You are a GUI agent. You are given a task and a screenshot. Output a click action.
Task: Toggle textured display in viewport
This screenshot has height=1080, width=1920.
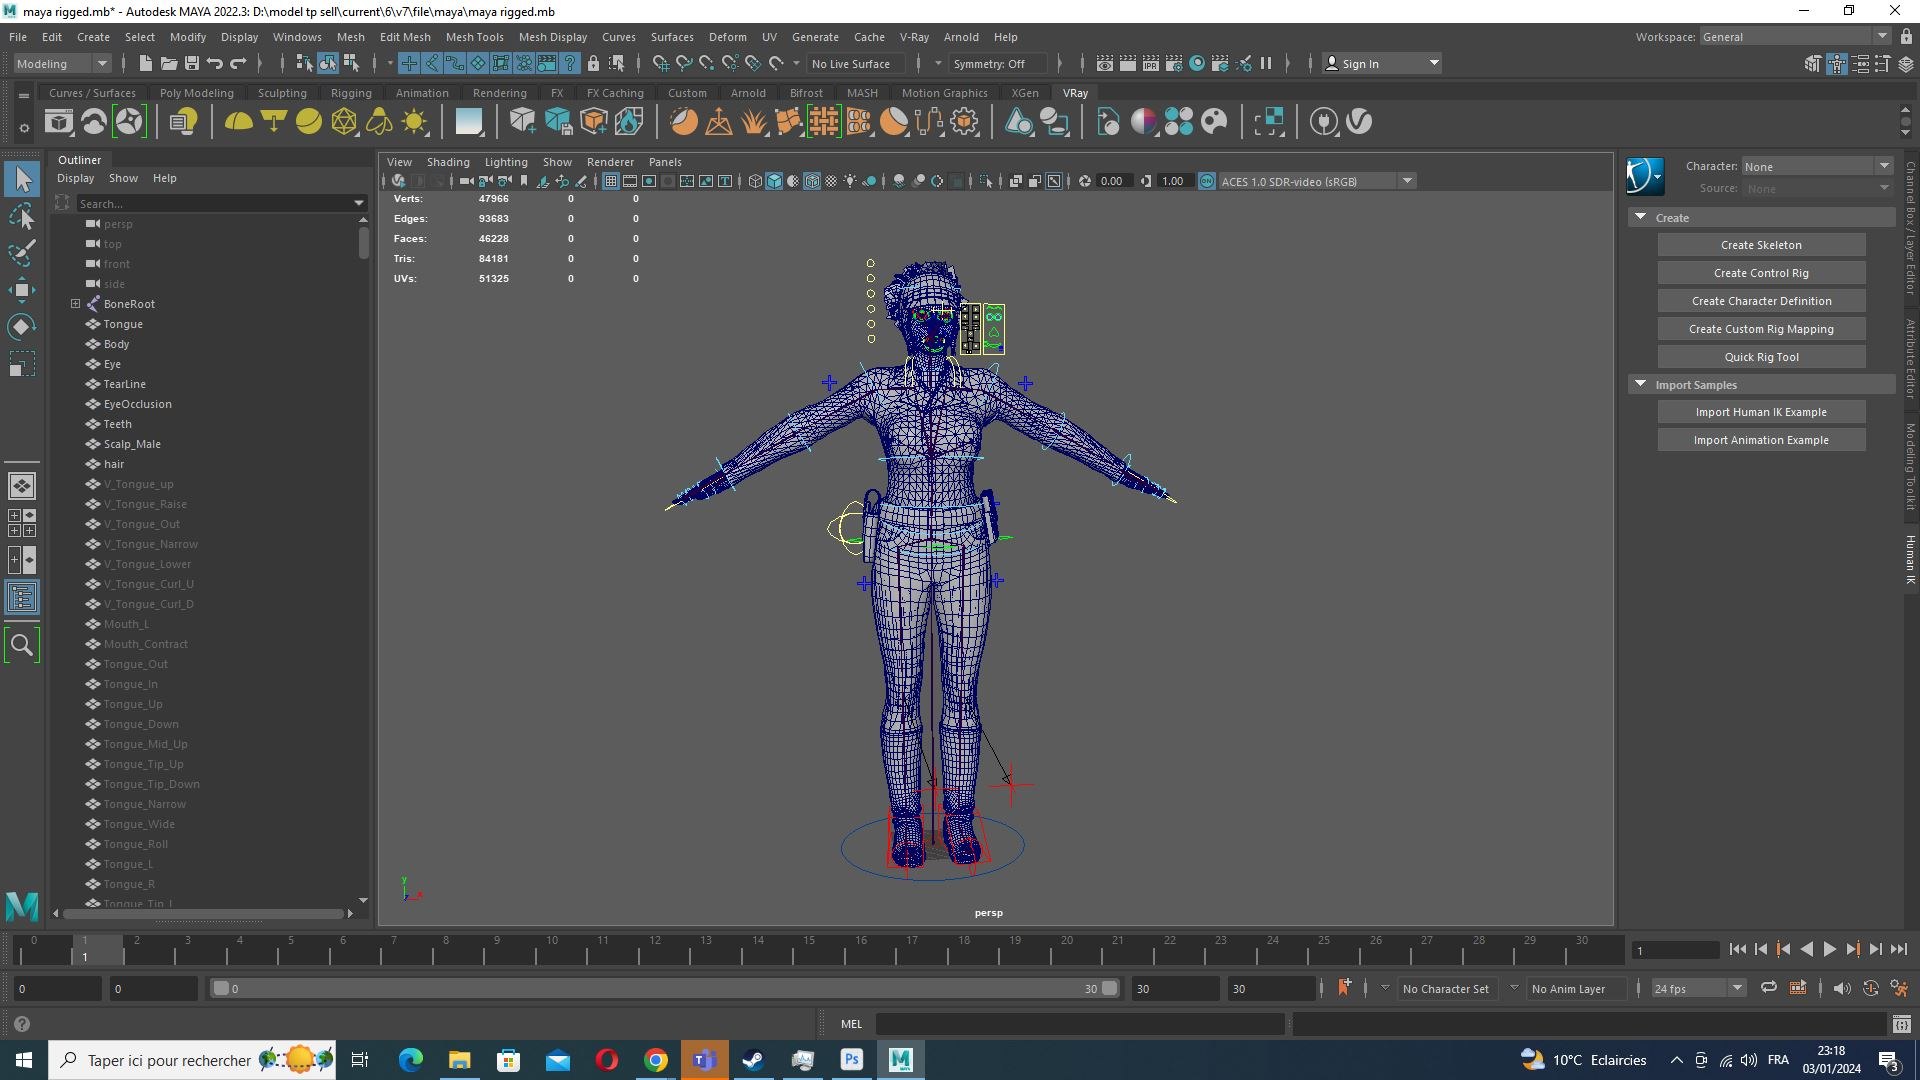click(x=831, y=181)
